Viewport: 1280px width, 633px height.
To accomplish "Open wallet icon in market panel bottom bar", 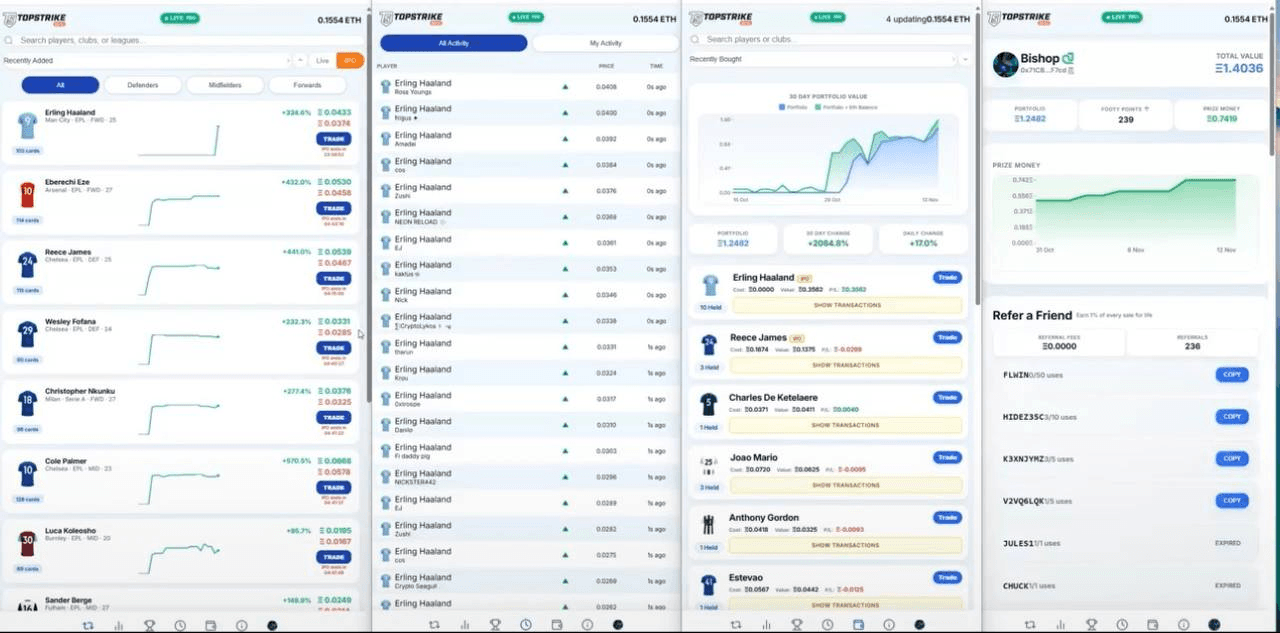I will click(x=211, y=625).
